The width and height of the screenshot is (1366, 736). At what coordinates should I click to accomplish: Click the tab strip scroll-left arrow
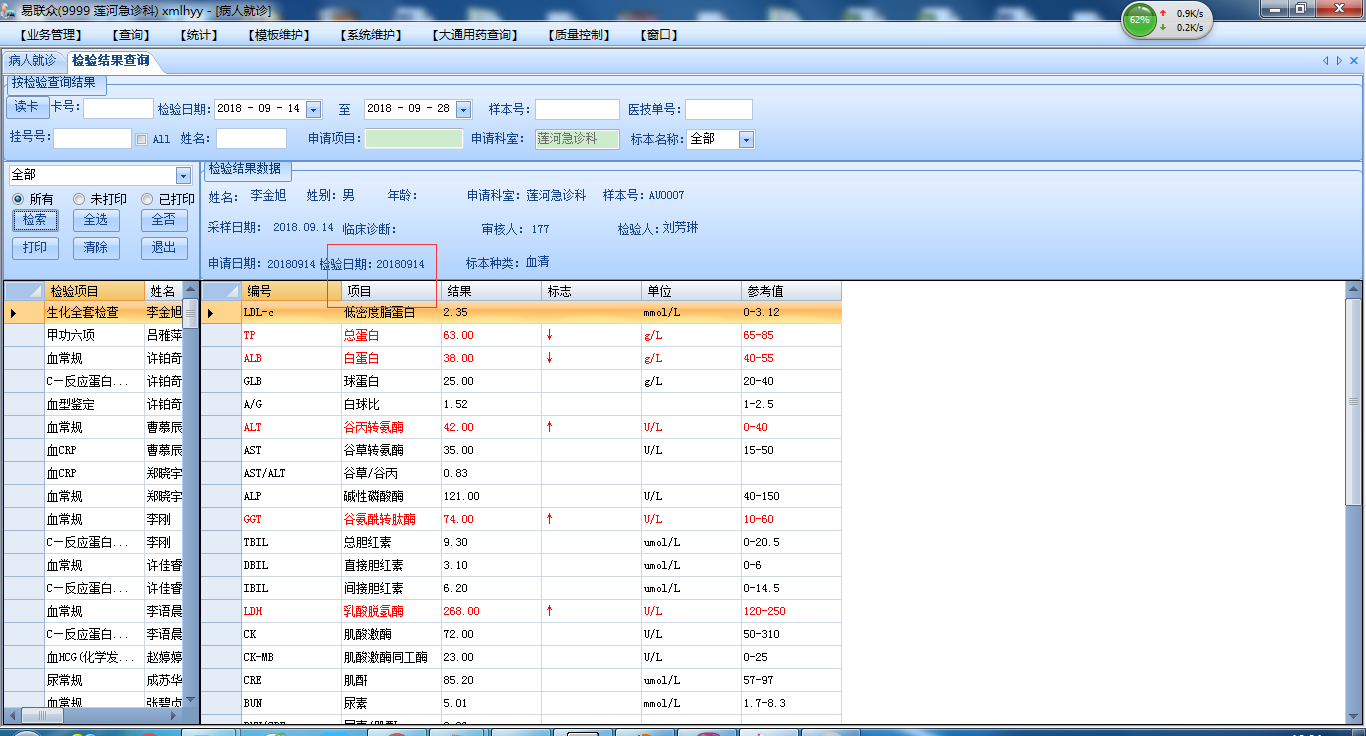coord(1325,61)
